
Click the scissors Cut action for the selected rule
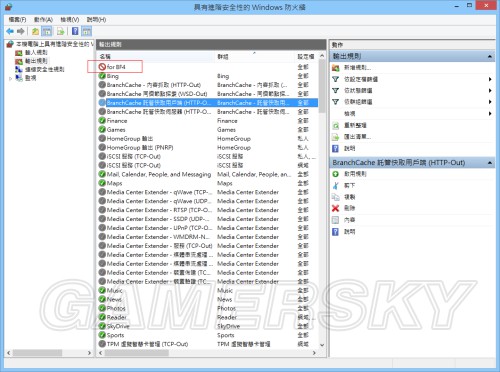pos(336,186)
